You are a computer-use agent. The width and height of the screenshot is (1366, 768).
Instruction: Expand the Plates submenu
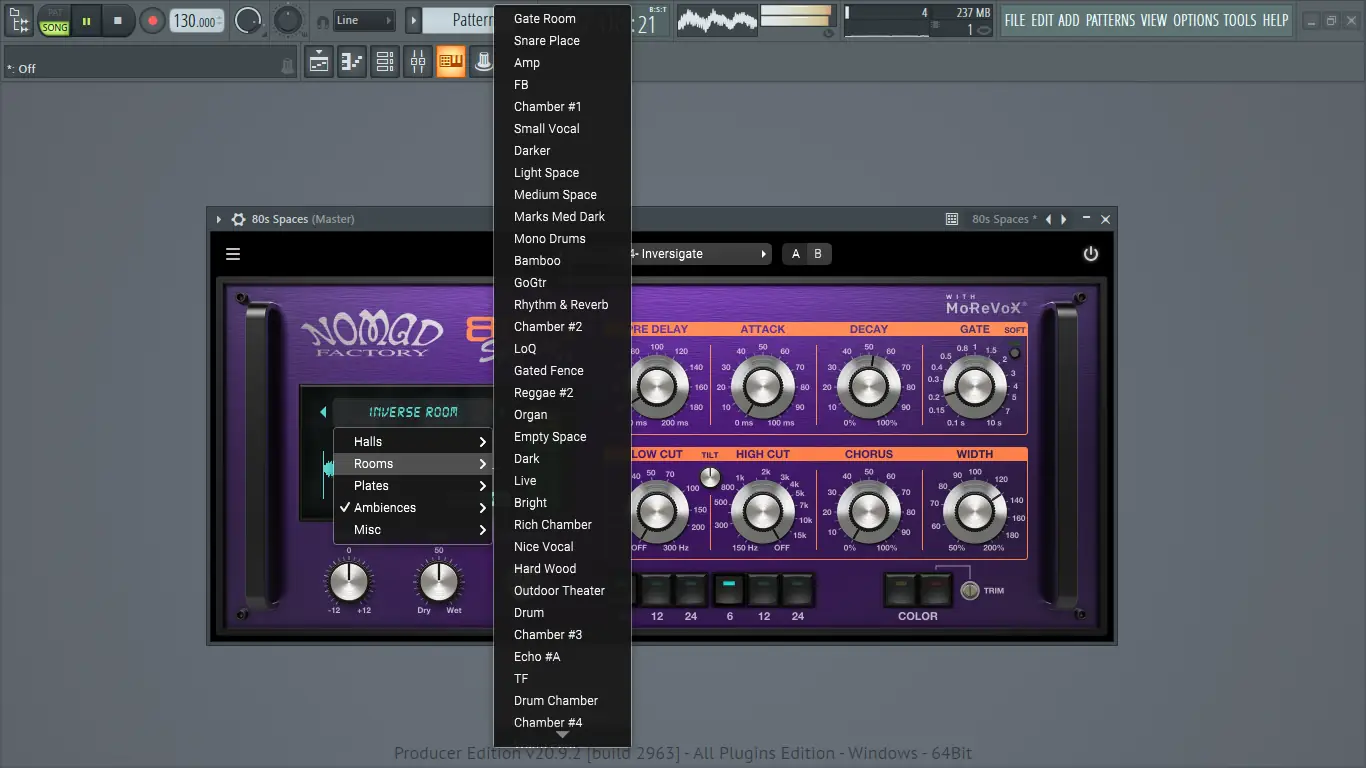[x=412, y=486]
